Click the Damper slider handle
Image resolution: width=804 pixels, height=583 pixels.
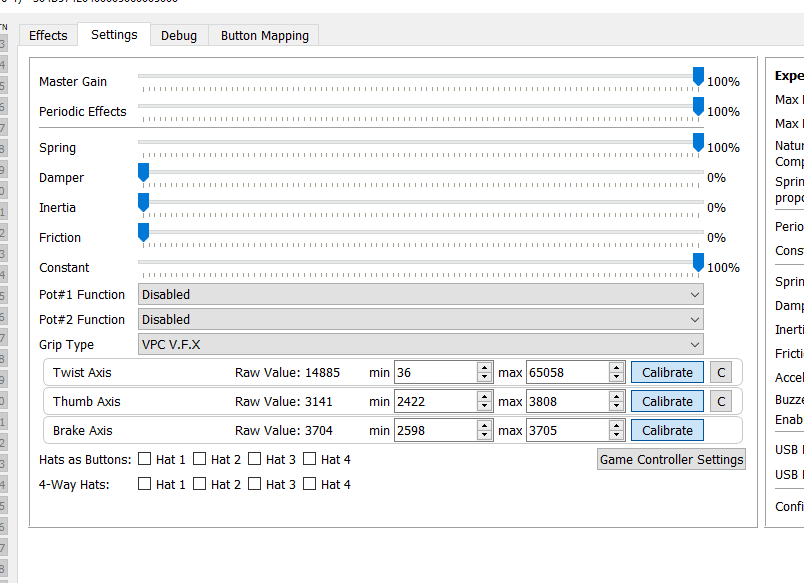144,172
